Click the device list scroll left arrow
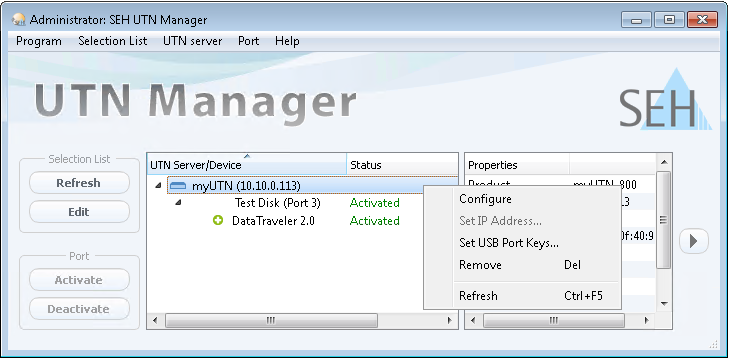The width and height of the screenshot is (730, 360). click(155, 320)
